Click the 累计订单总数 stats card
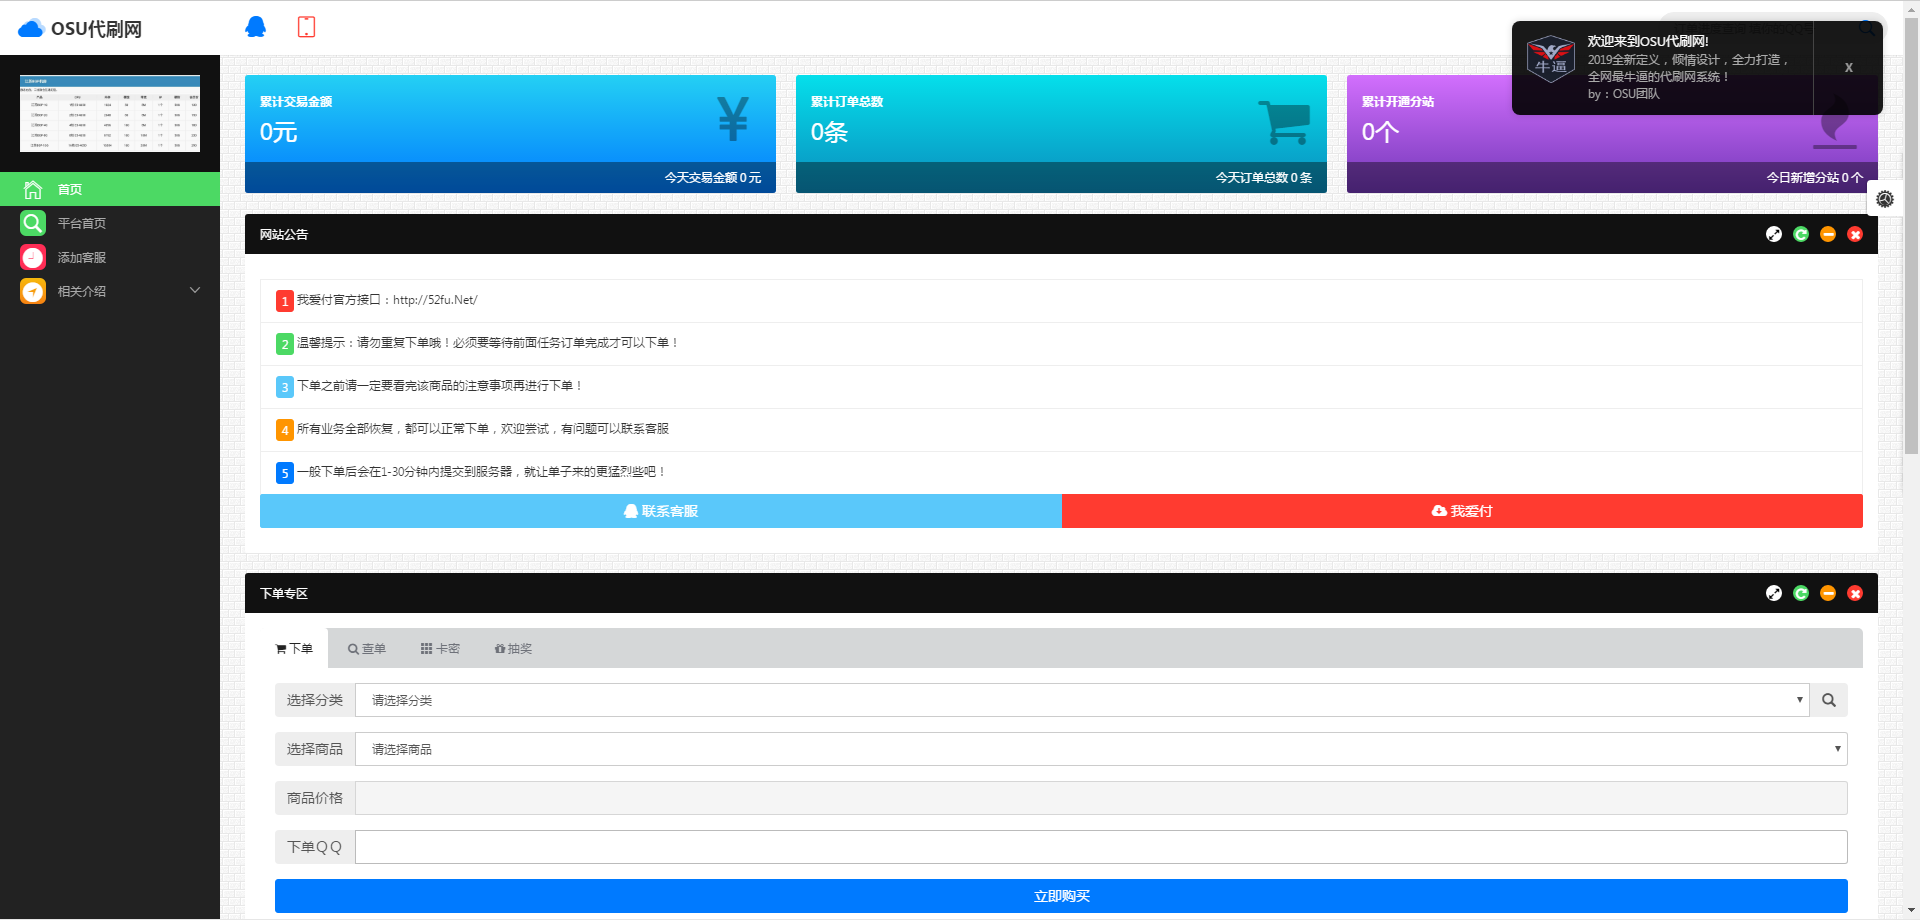Screen dimensions: 1920x921 pos(1061,134)
